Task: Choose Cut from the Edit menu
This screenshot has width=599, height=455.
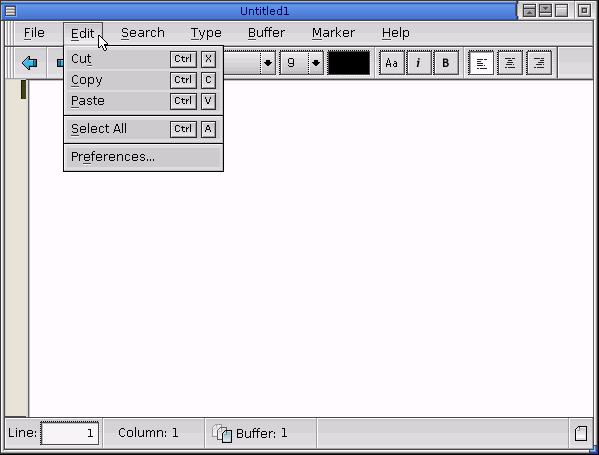Action: [143, 59]
